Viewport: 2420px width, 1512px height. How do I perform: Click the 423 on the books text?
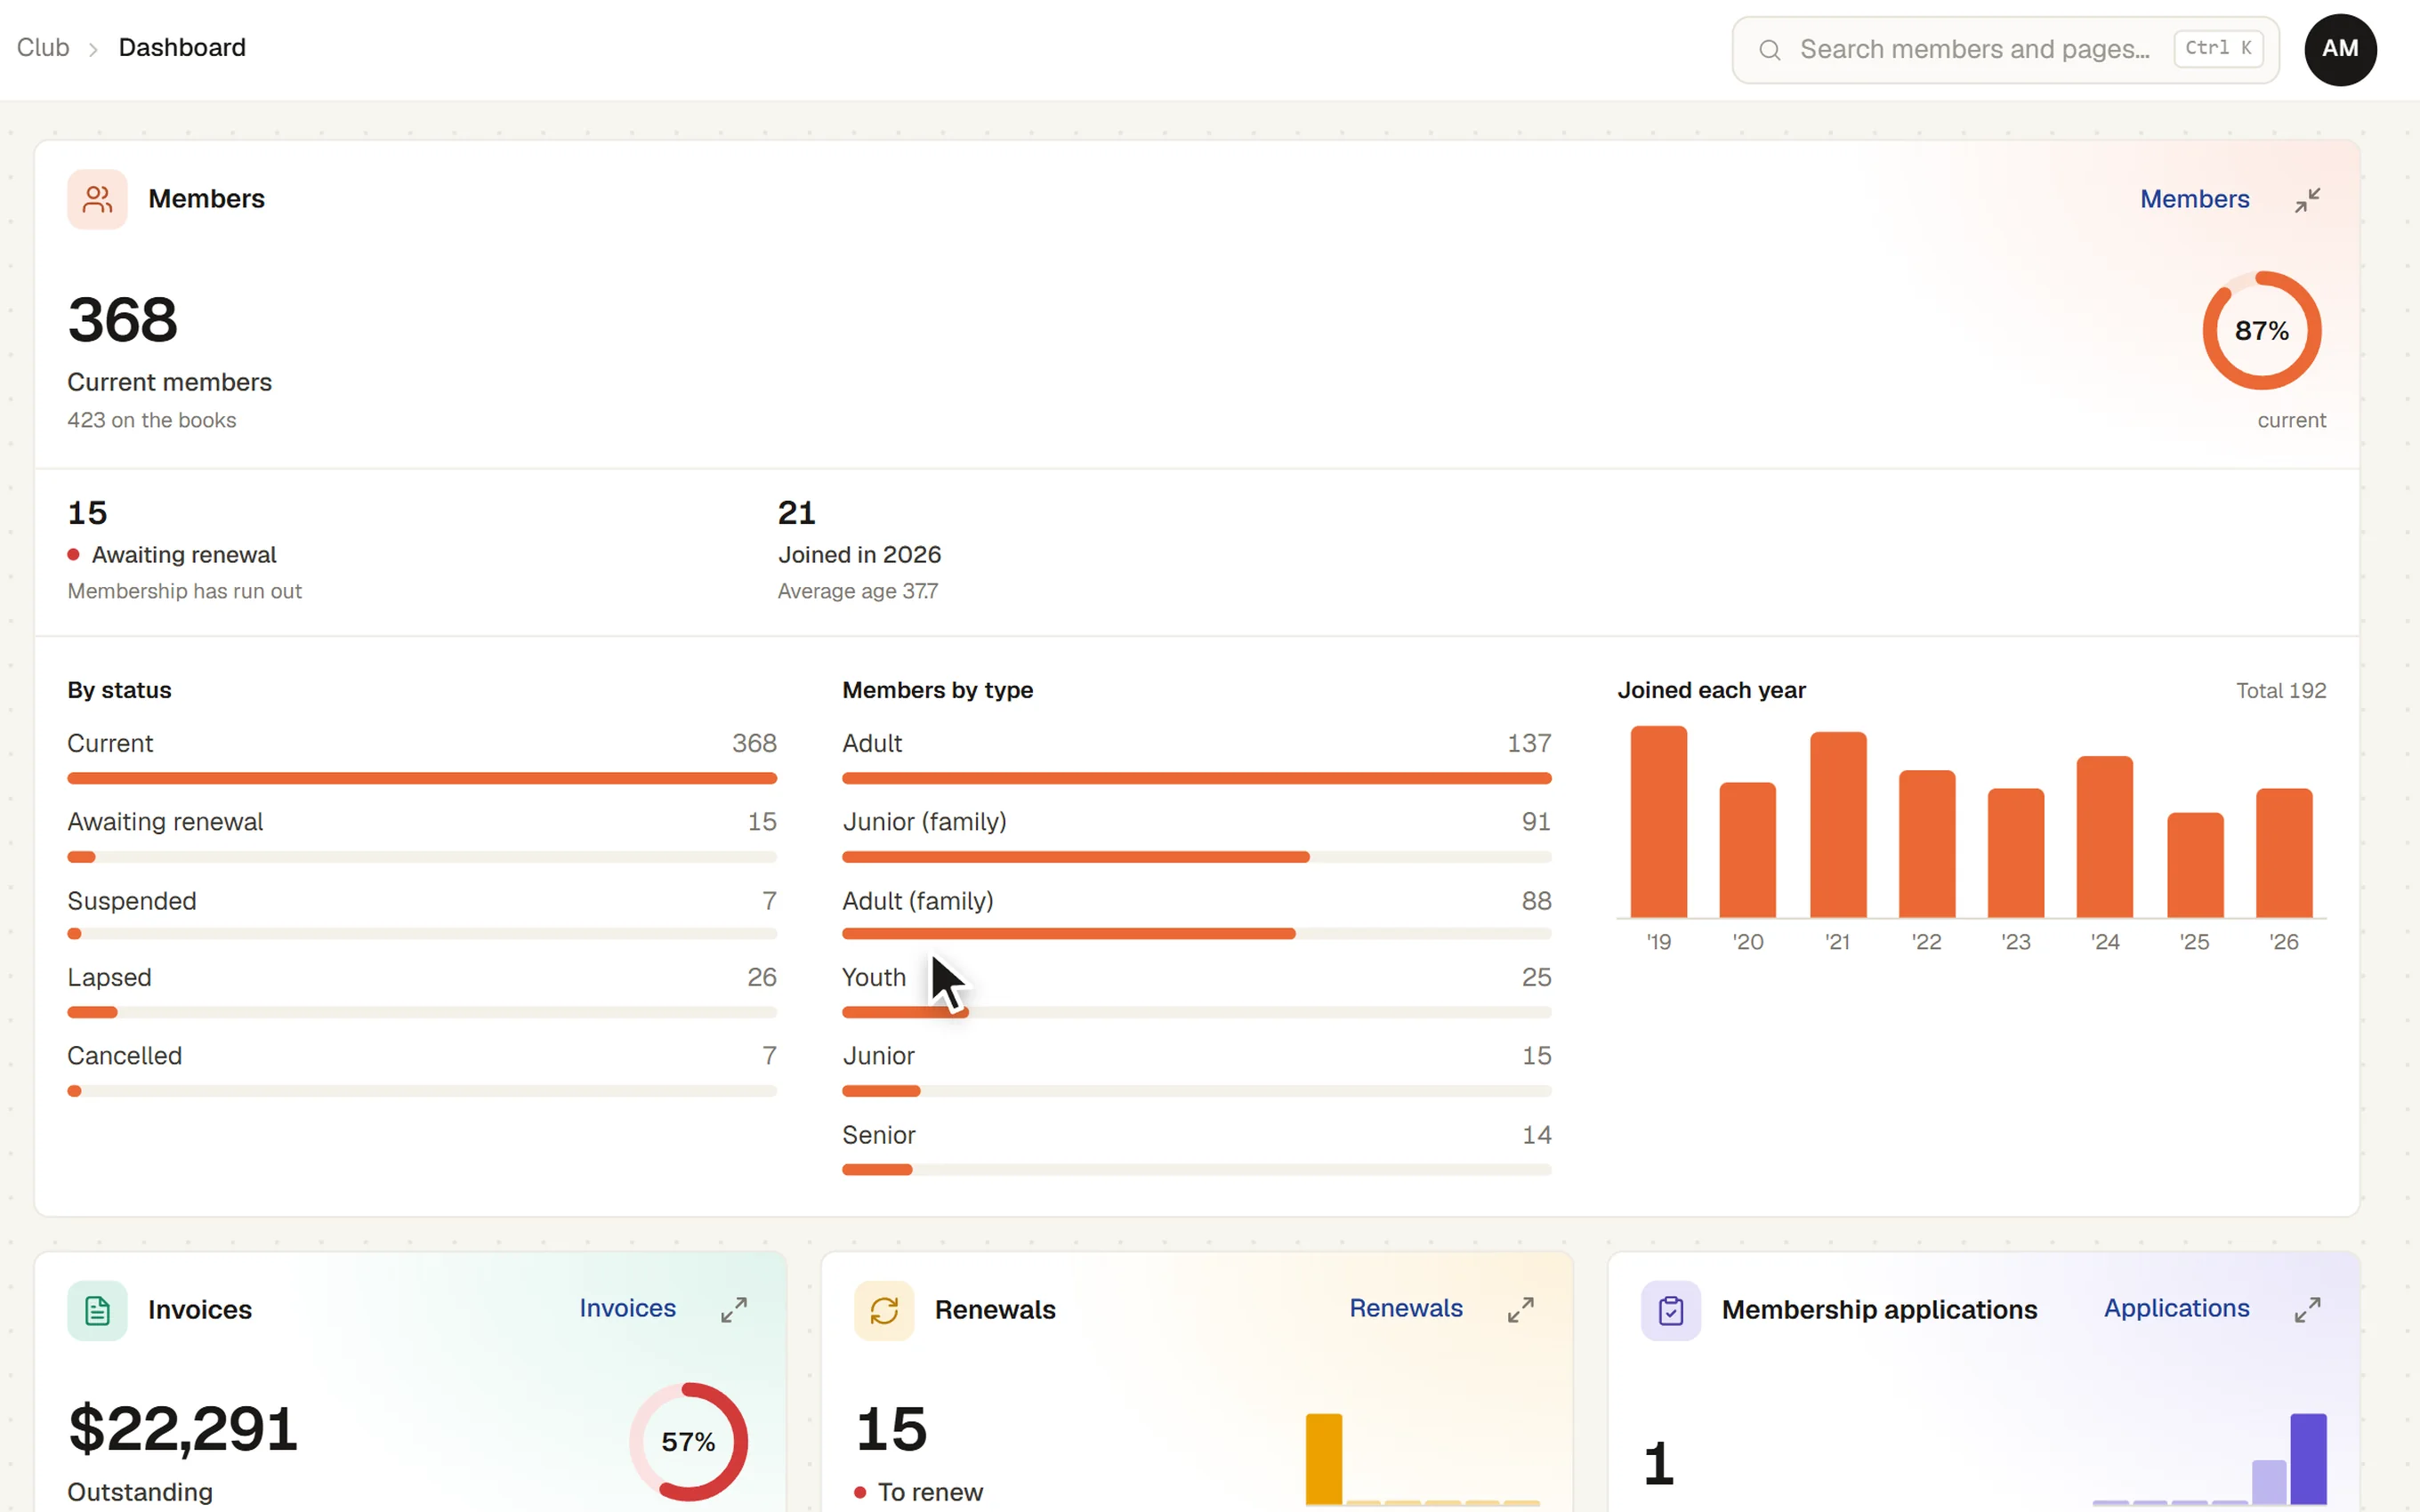[152, 420]
